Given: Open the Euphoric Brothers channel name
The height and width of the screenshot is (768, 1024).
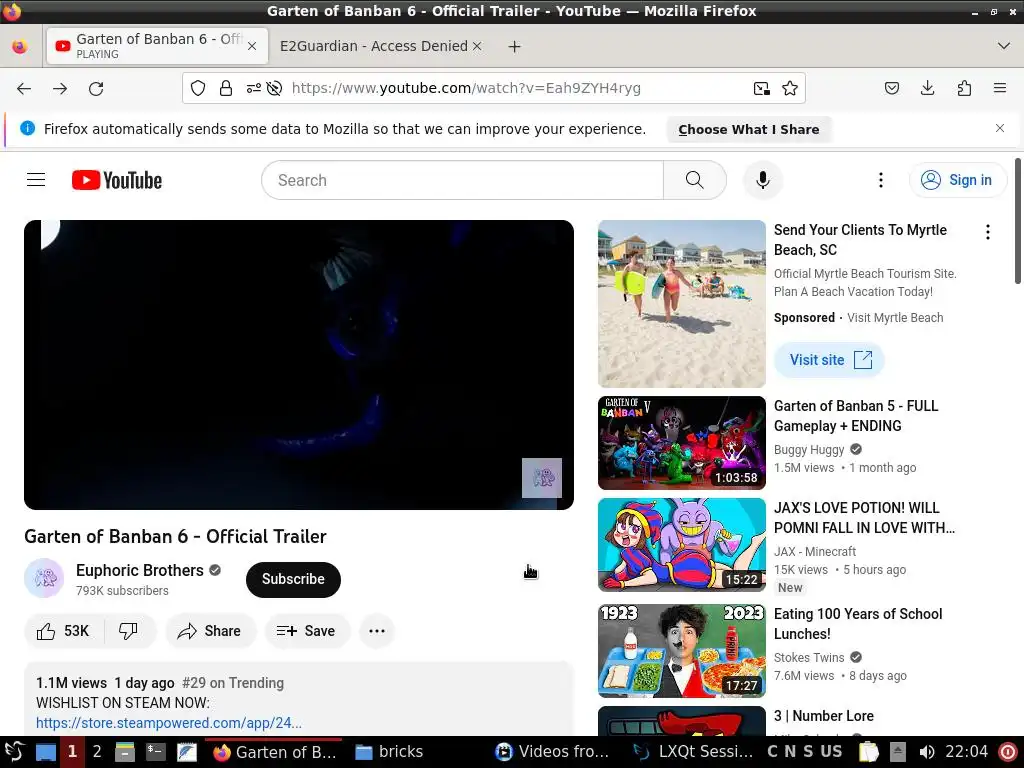Looking at the screenshot, I should pyautogui.click(x=140, y=570).
